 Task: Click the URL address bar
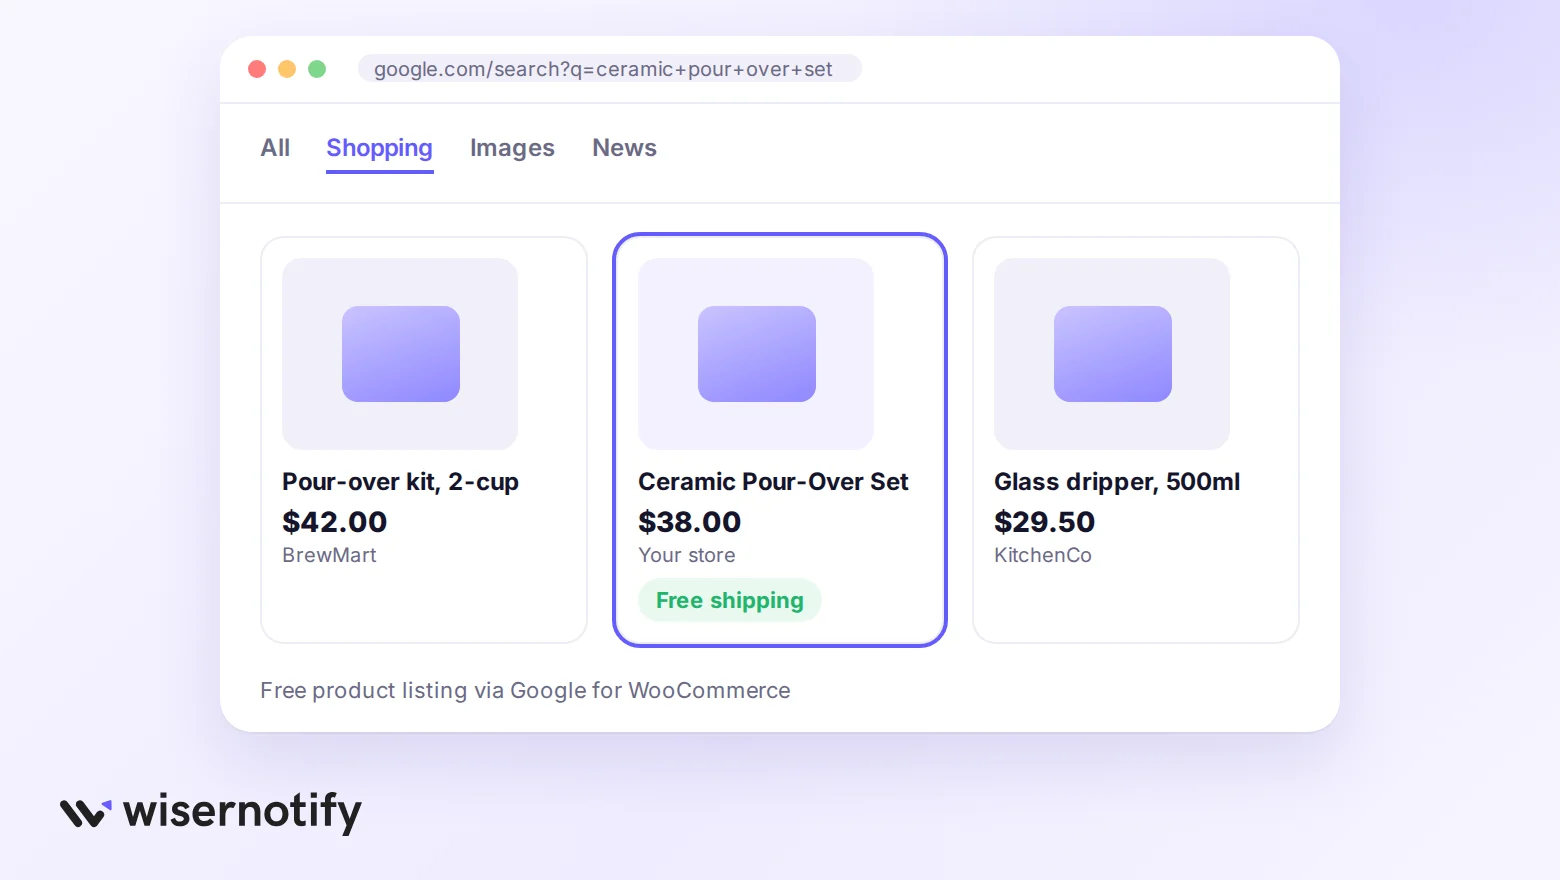[x=609, y=69]
